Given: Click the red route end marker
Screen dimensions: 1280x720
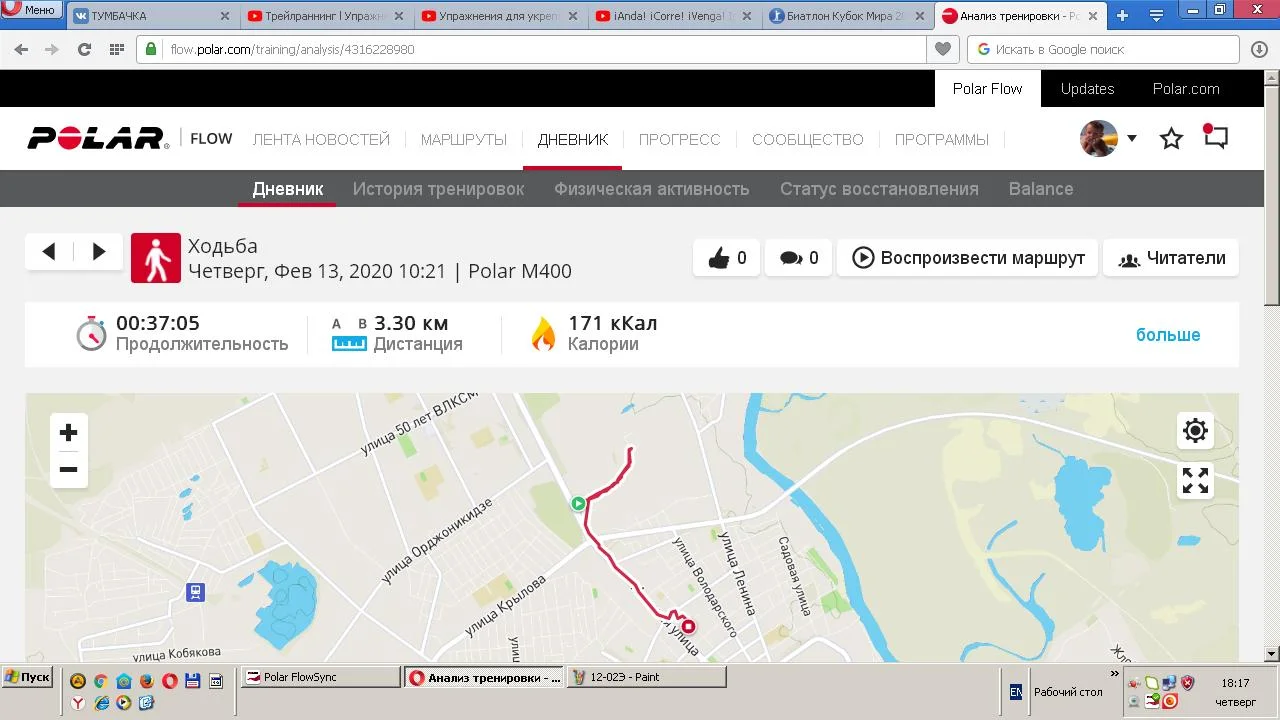Looking at the screenshot, I should 688,627.
